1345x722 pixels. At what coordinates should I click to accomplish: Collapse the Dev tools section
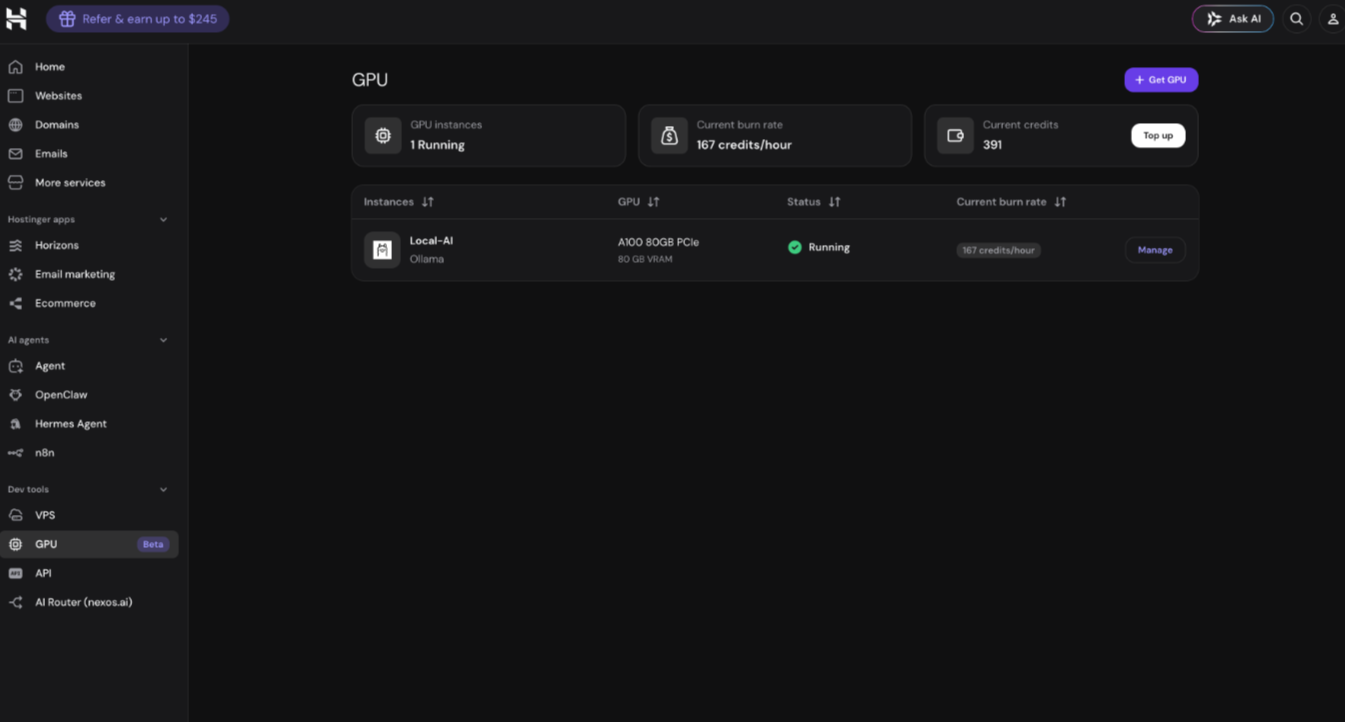(164, 489)
